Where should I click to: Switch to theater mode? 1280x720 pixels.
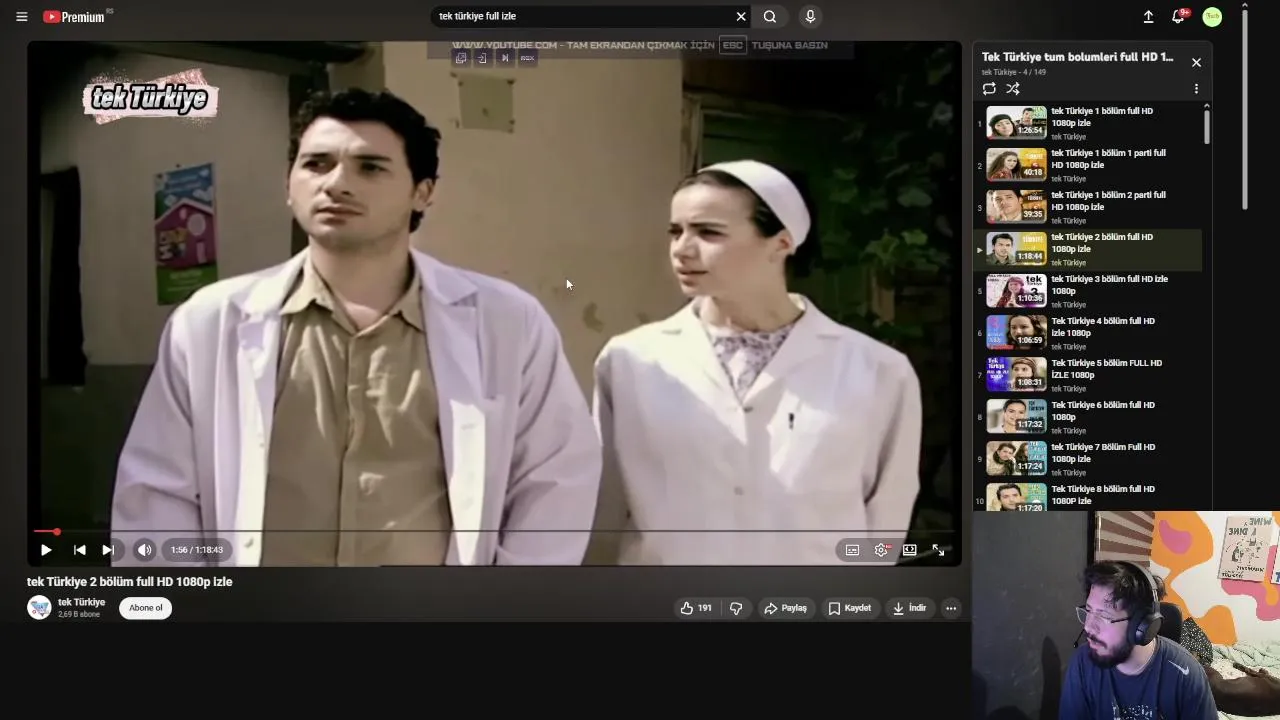click(x=909, y=550)
